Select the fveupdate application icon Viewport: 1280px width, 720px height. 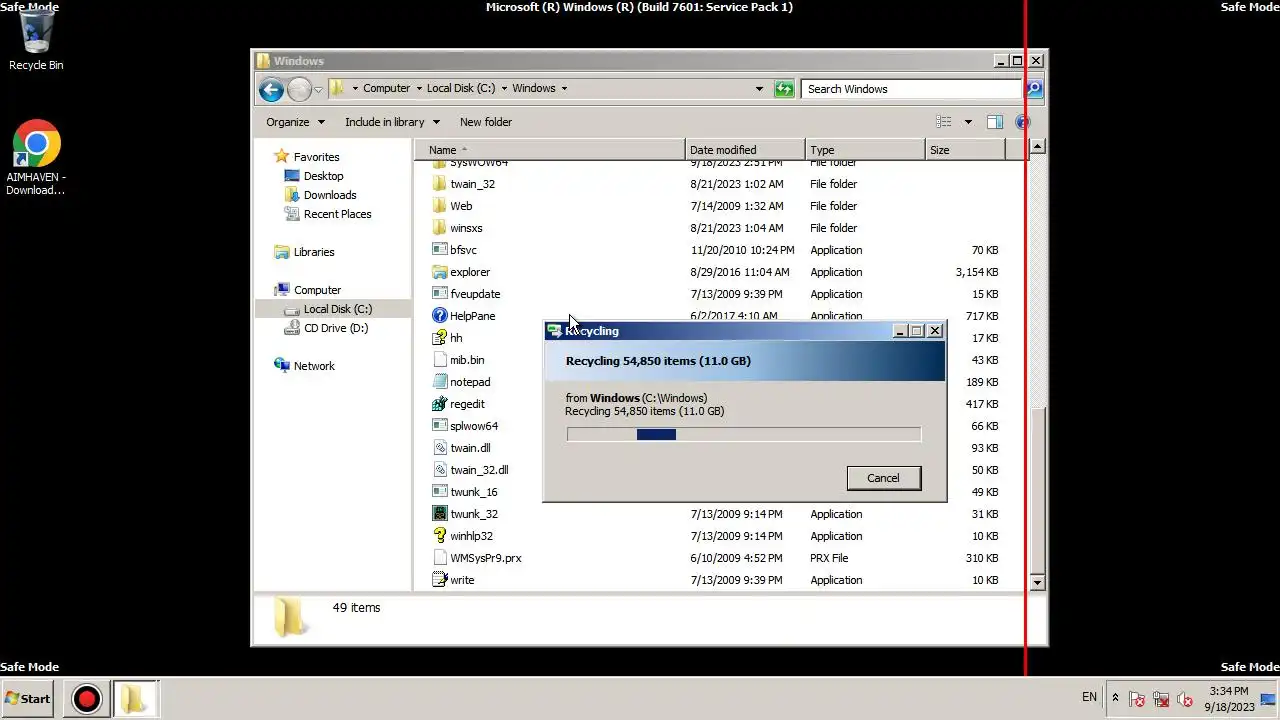pos(440,294)
